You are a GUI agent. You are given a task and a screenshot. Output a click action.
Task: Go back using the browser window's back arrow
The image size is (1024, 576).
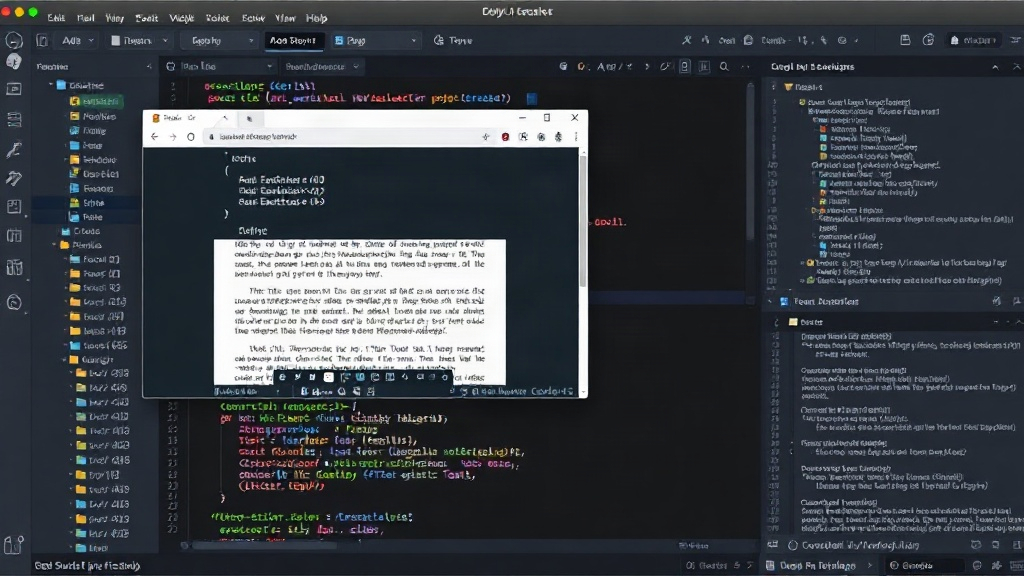[154, 136]
